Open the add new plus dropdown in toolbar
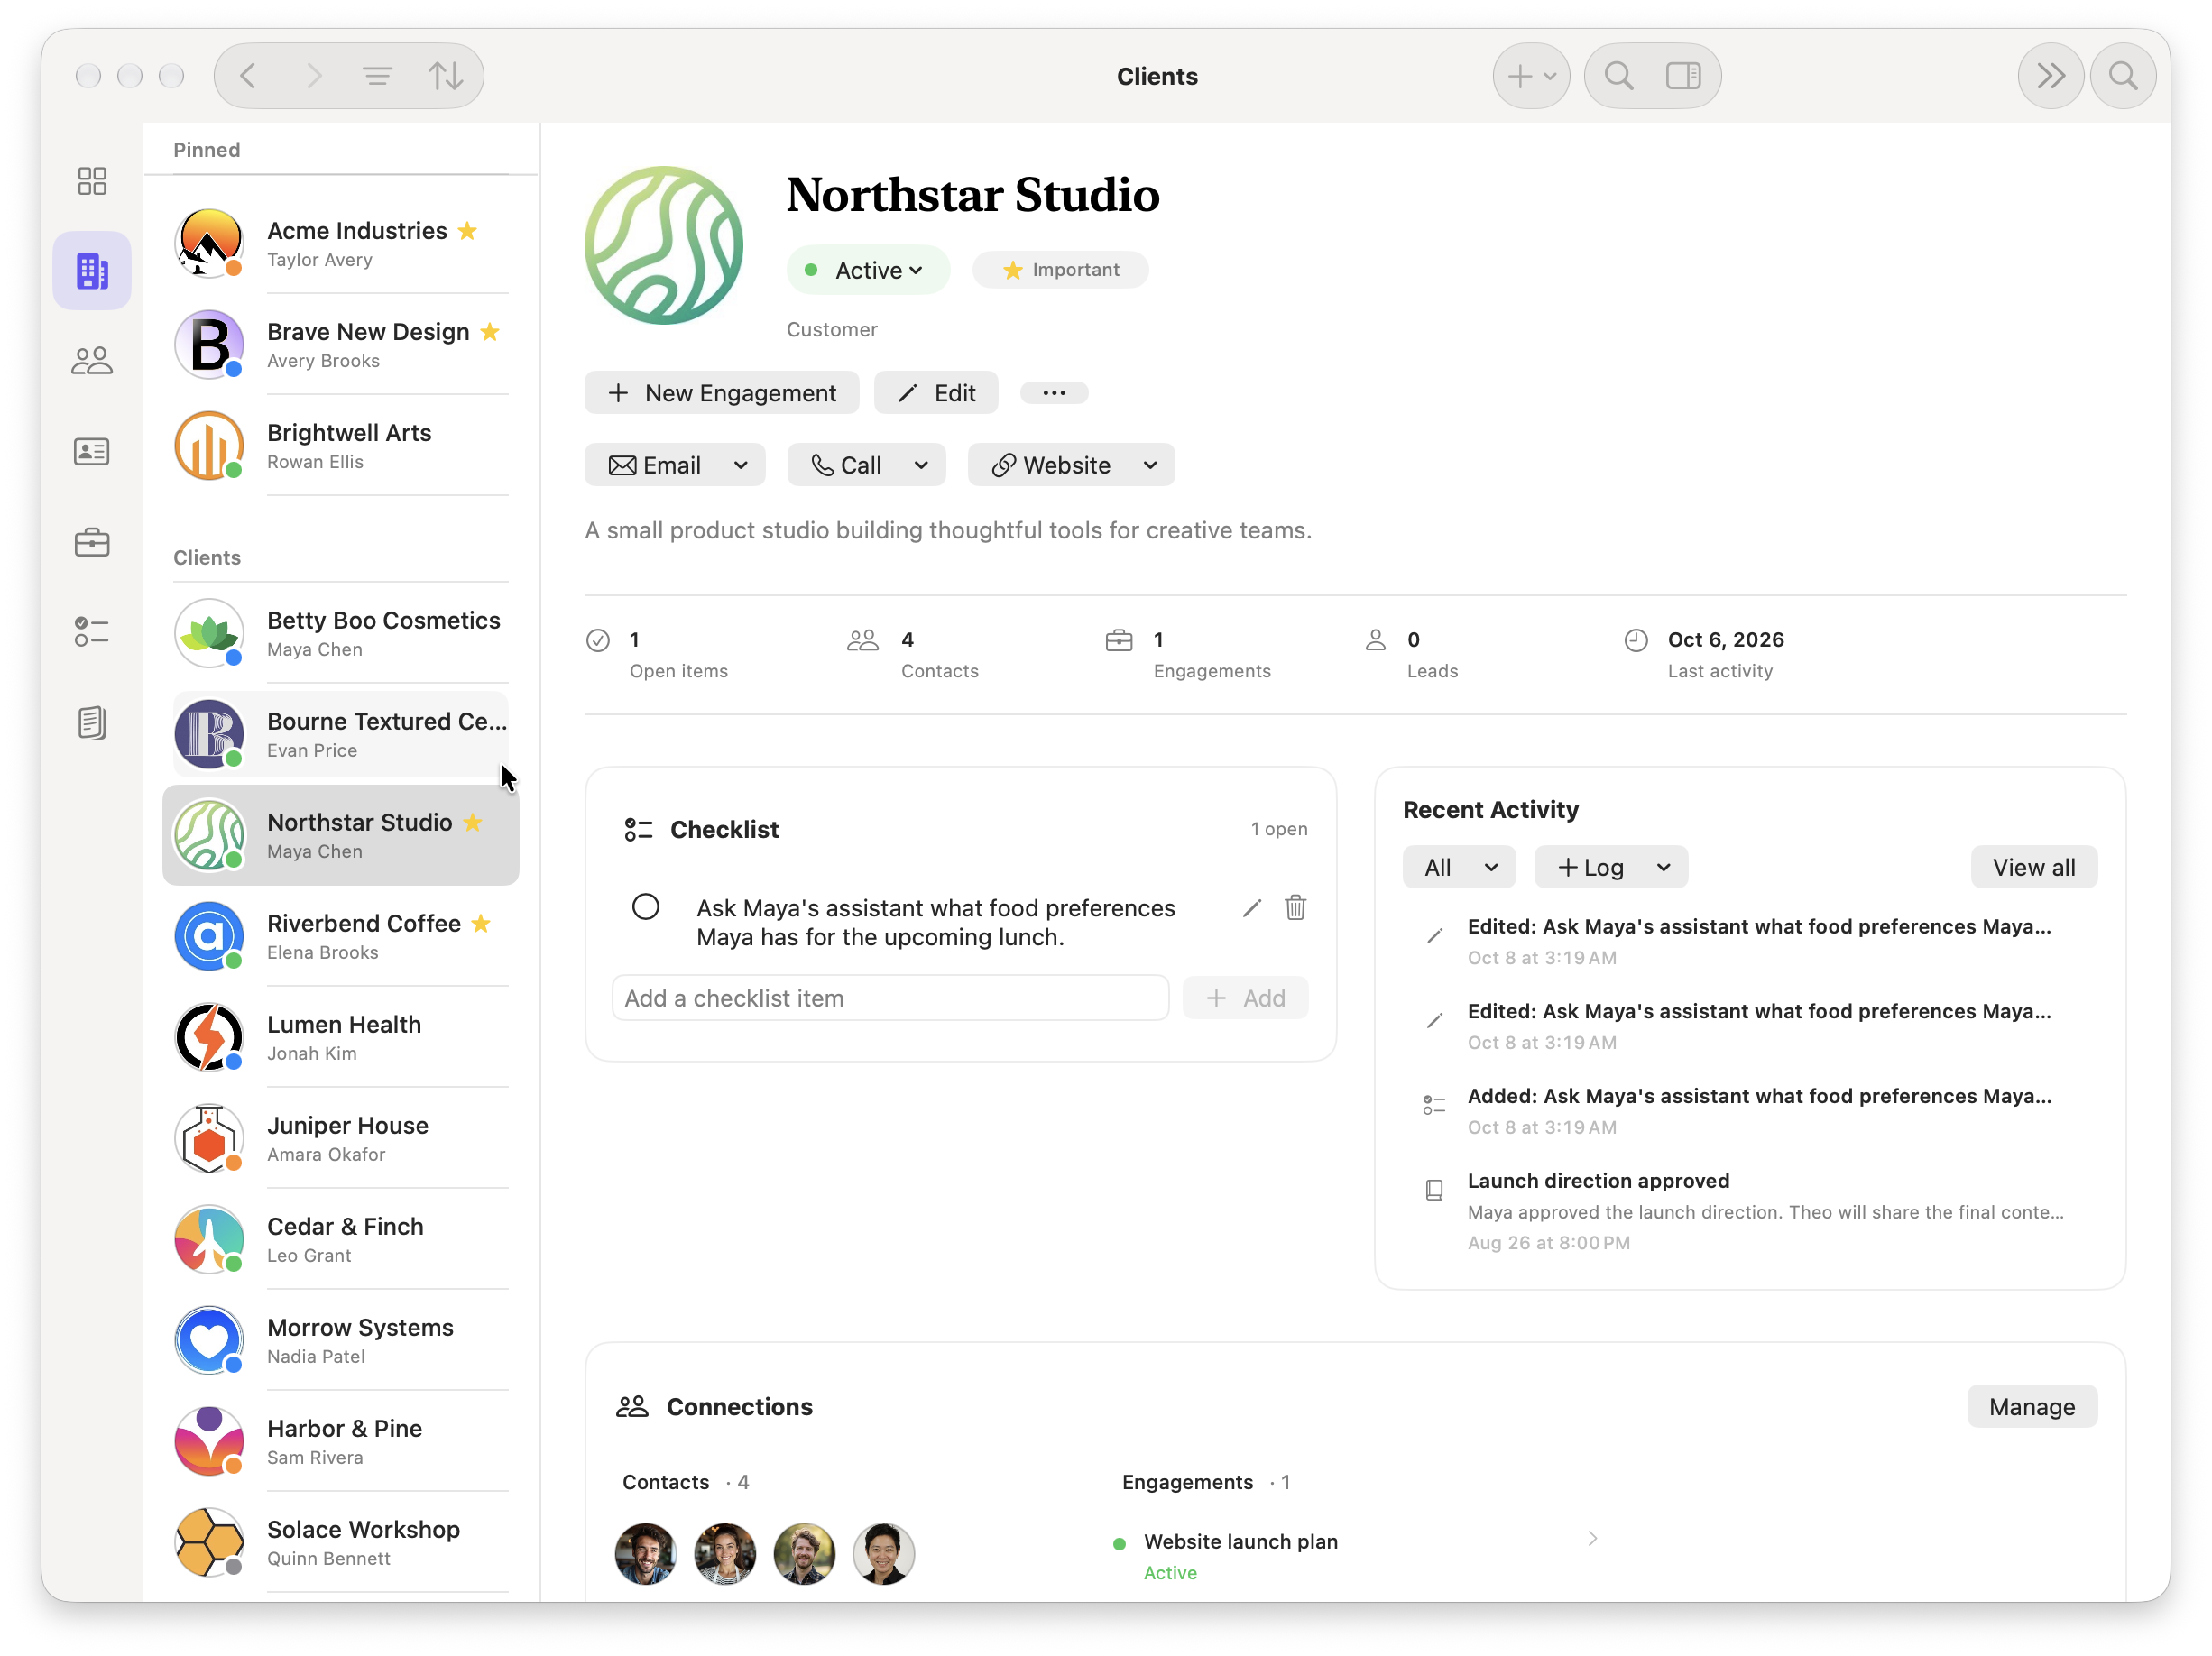Screen dimensions: 2212x1656 (x=1531, y=76)
